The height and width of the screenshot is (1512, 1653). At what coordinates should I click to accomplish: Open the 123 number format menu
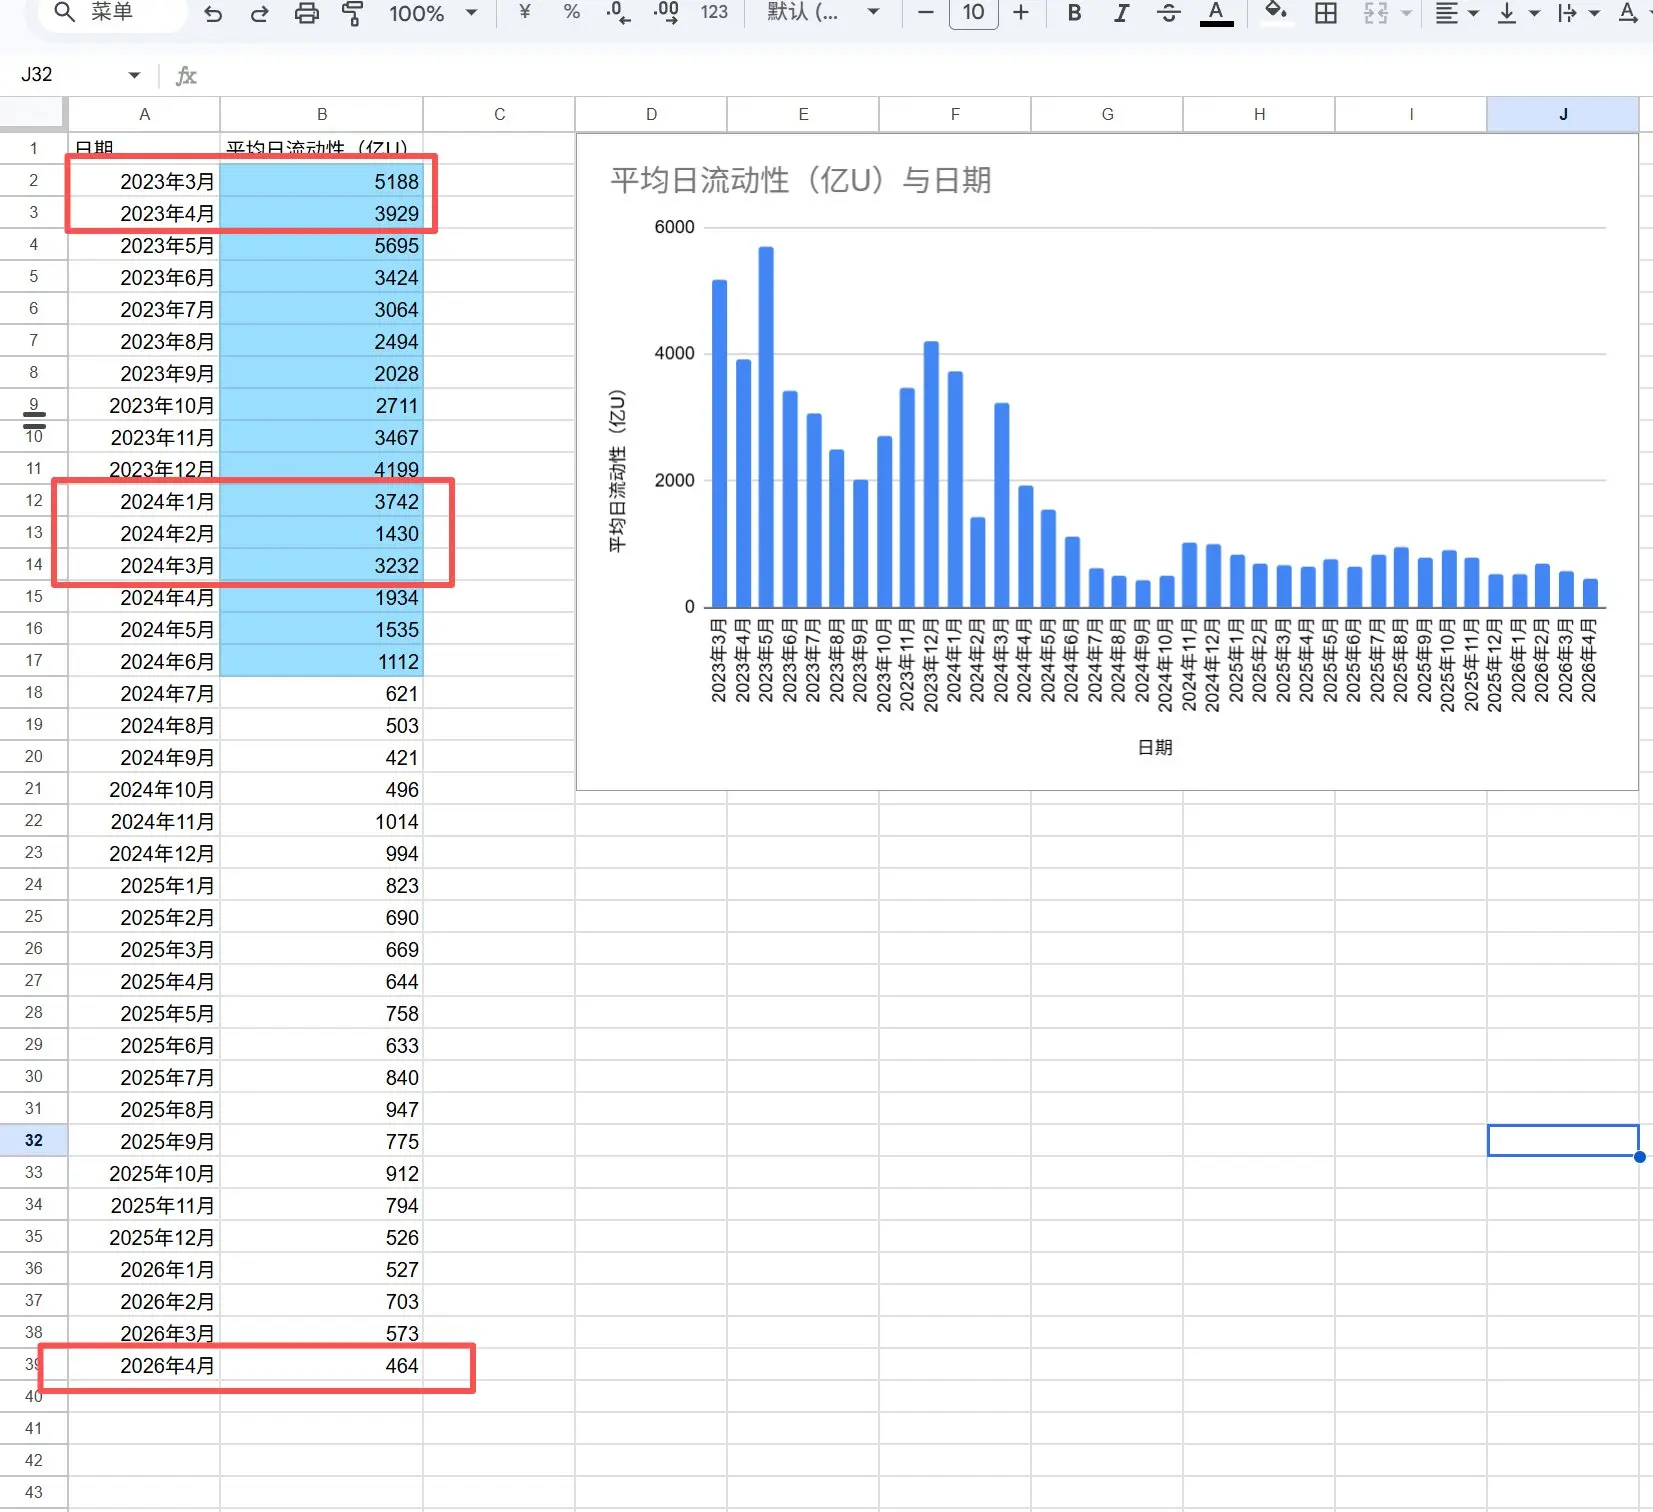point(714,12)
